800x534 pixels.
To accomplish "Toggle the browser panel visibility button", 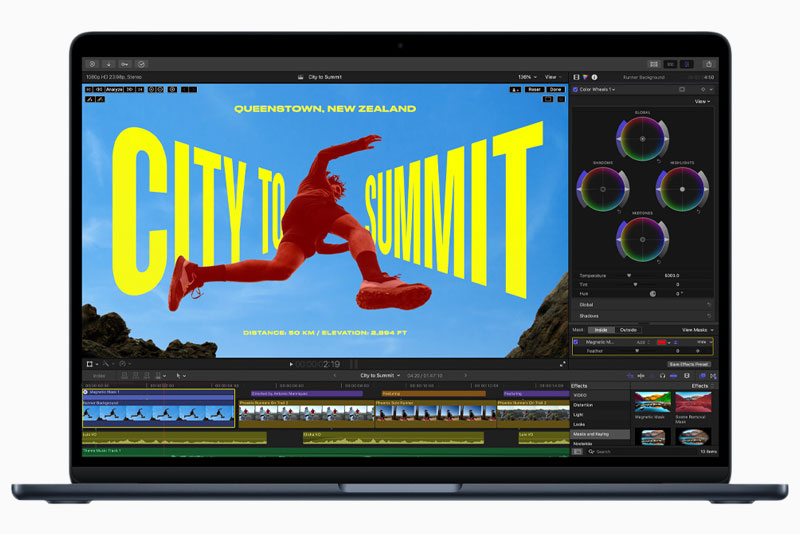I will click(654, 64).
